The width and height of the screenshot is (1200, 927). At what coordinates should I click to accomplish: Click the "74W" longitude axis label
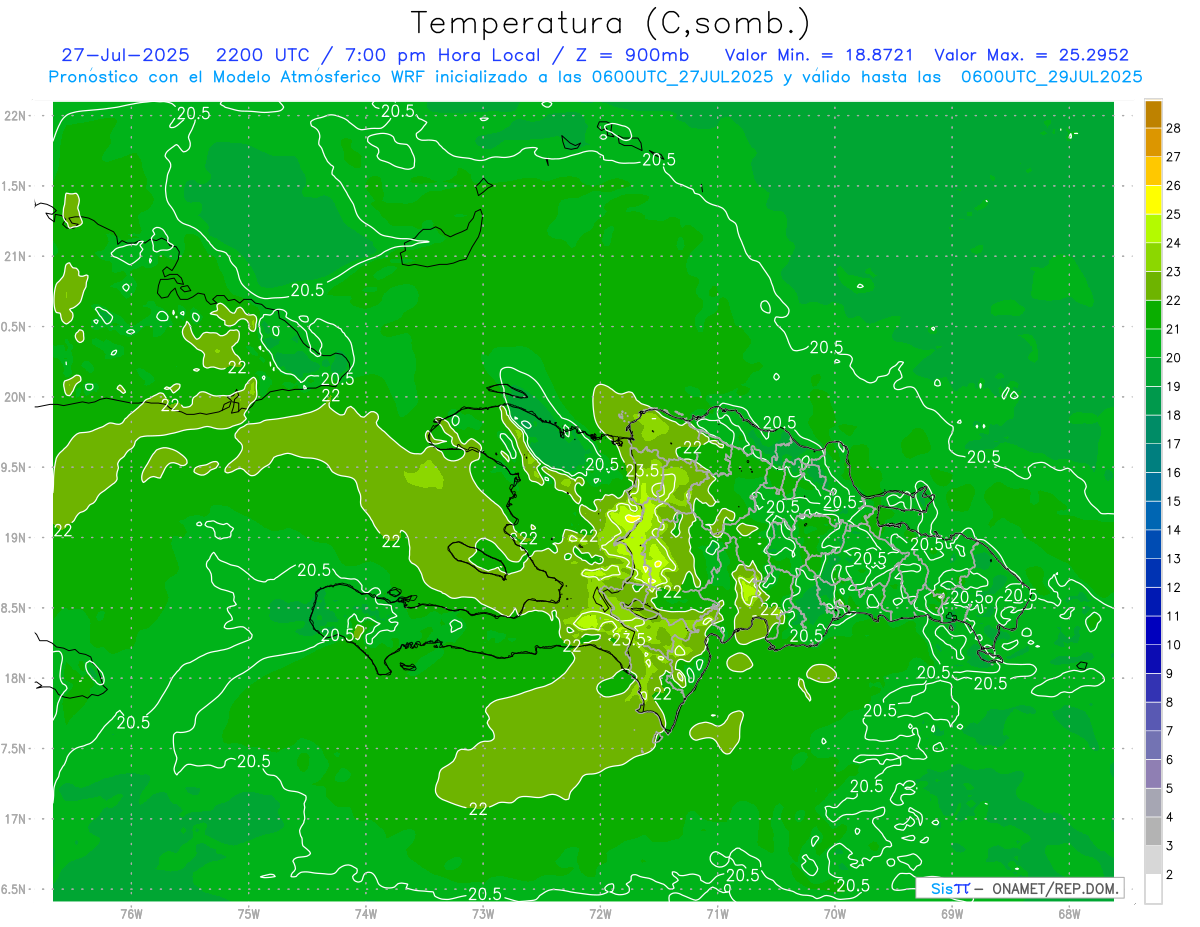(x=366, y=913)
